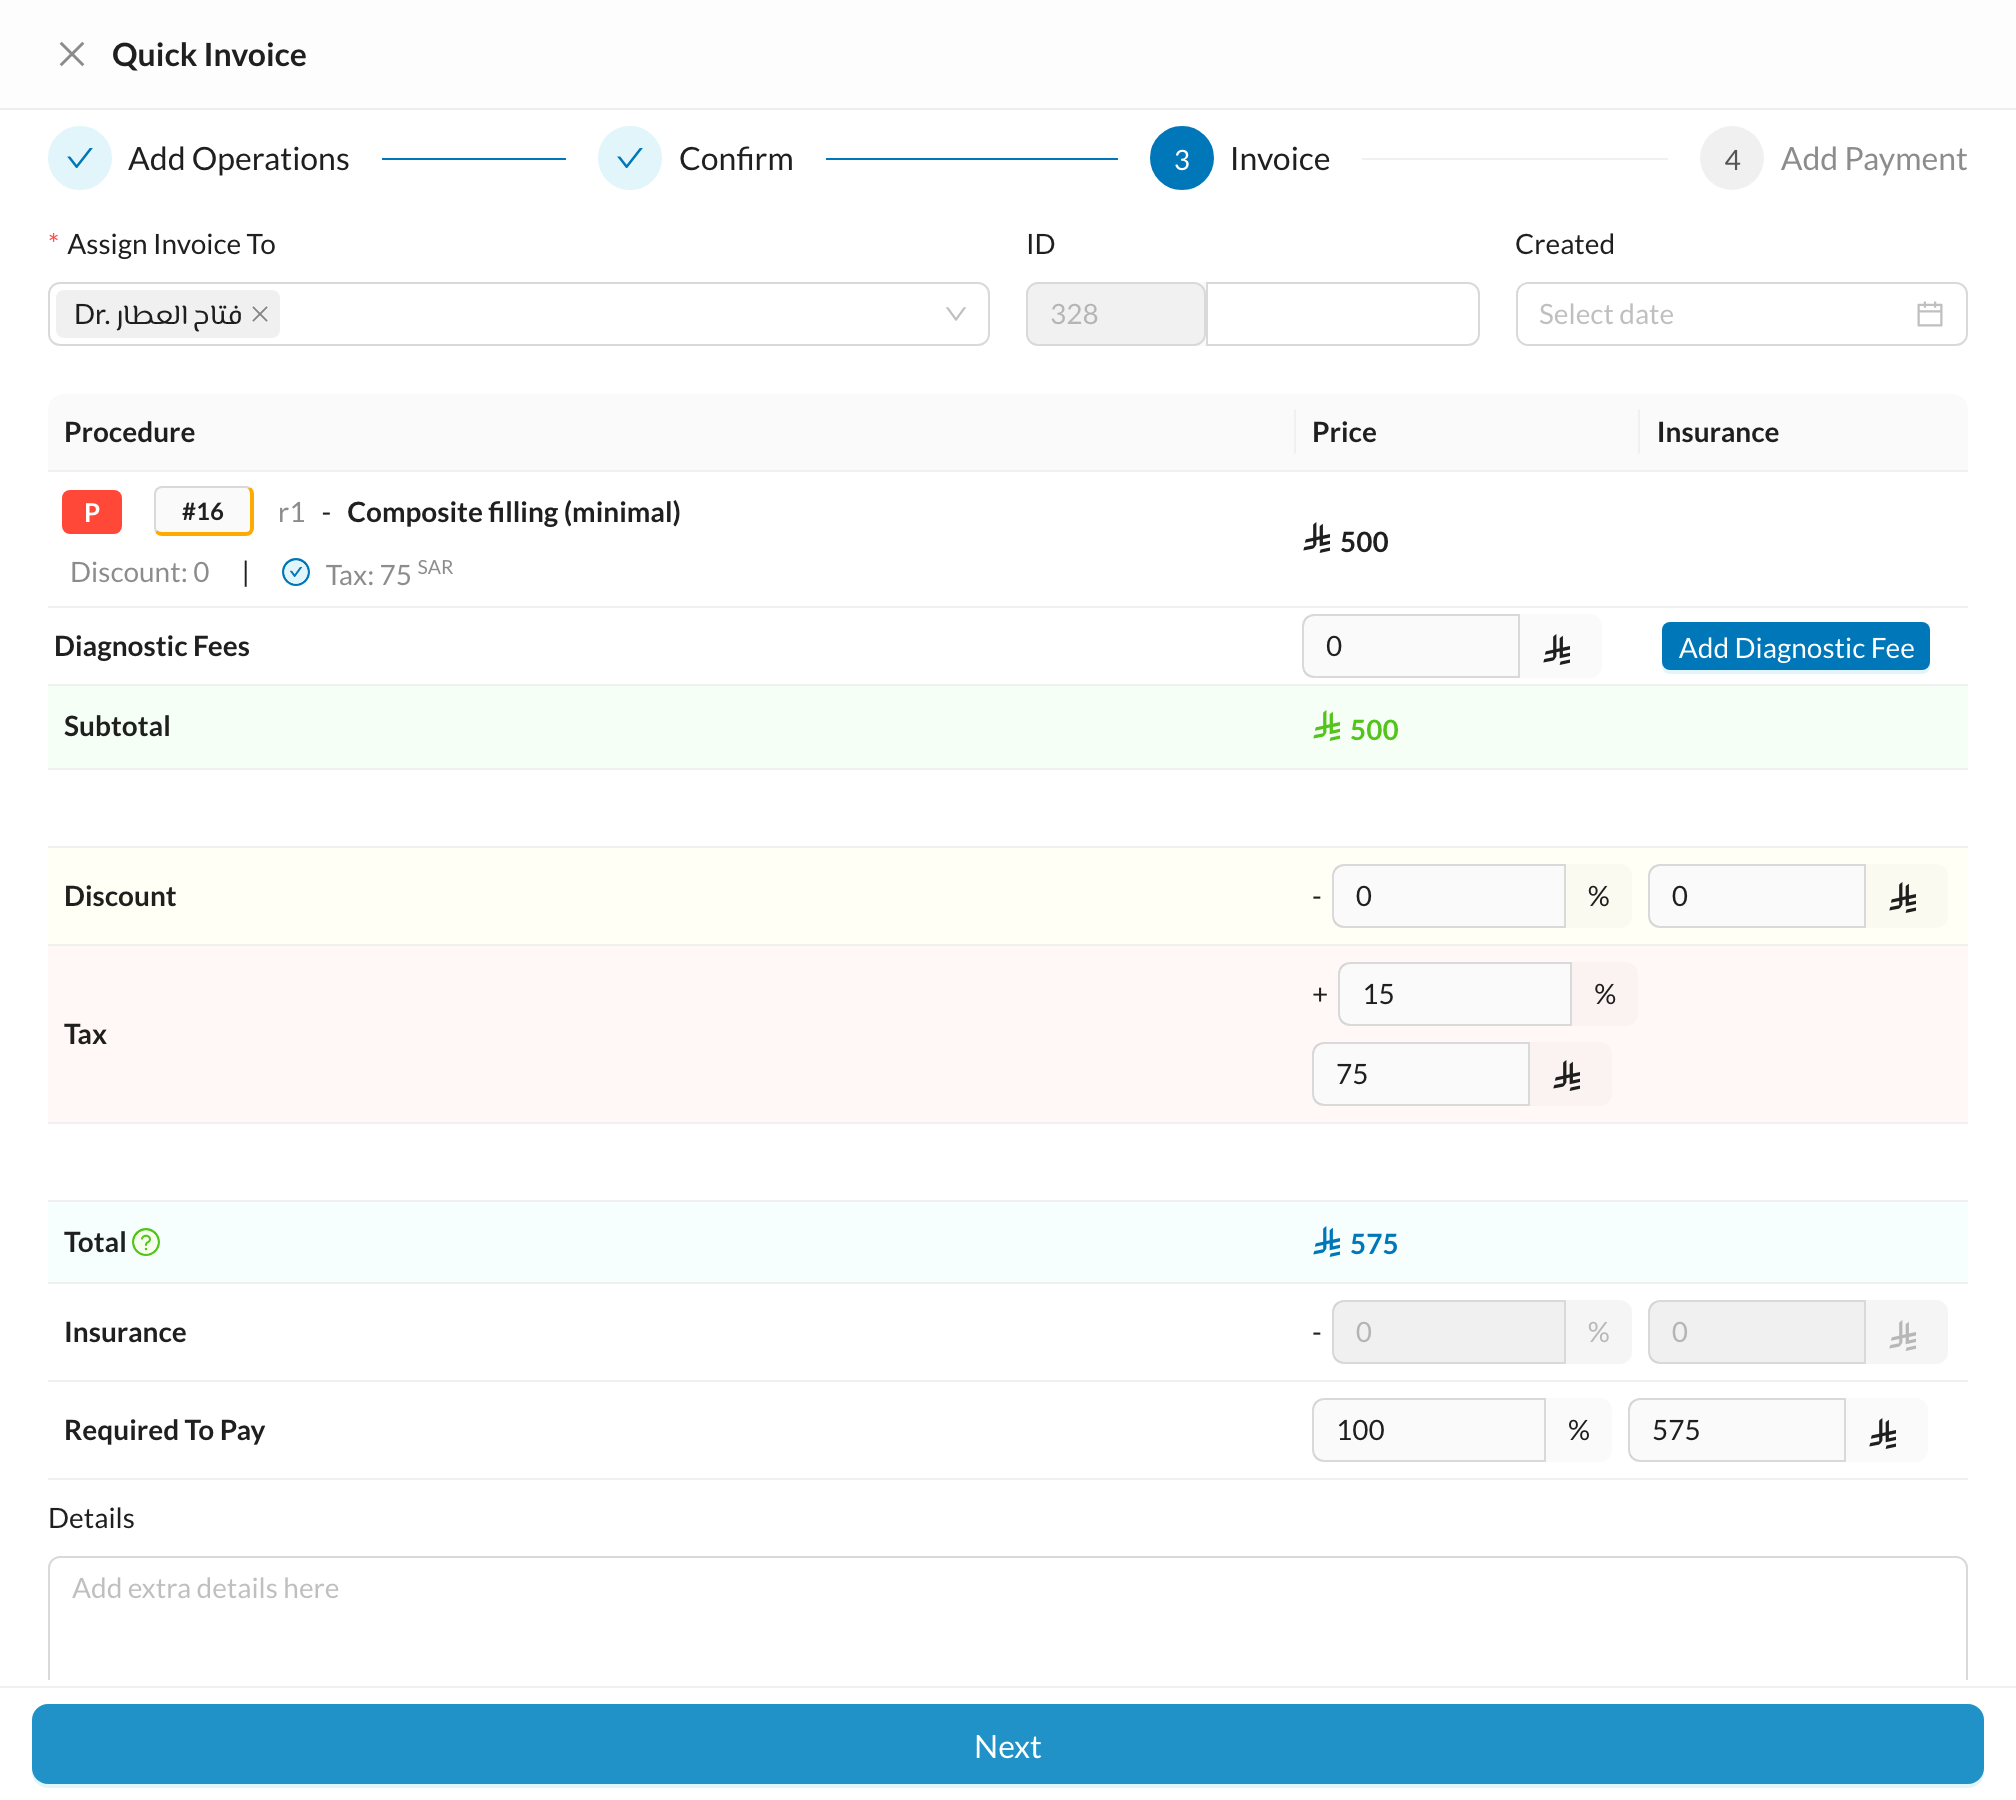Click the Discount percentage field

[1449, 896]
